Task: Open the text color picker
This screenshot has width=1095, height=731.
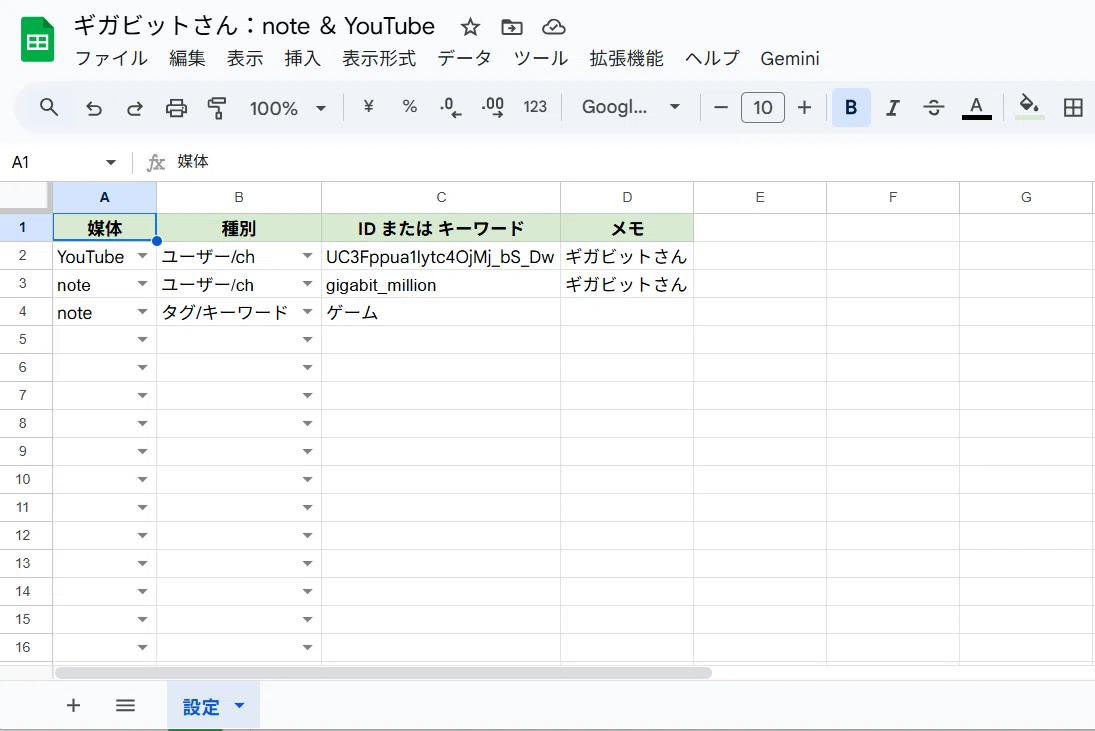Action: pyautogui.click(x=976, y=108)
